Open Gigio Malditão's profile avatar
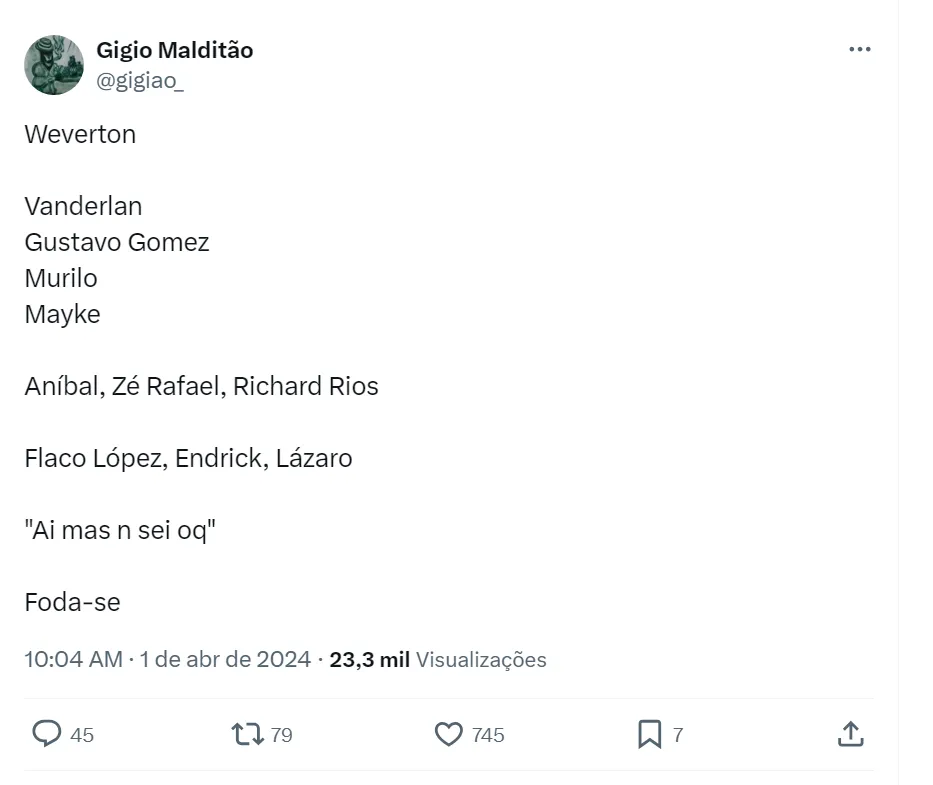The image size is (933, 785). (54, 65)
